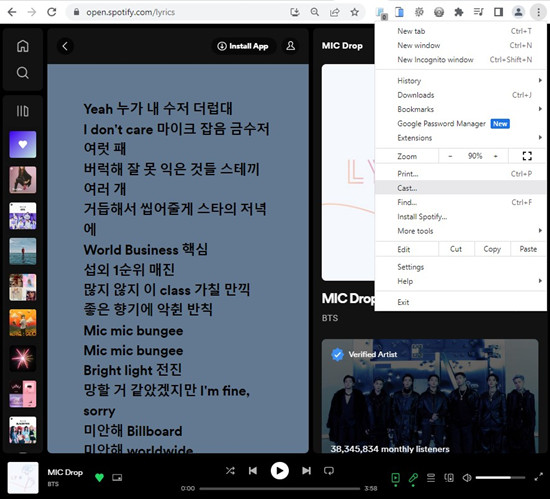550x499 pixels.
Task: Expand Help submenu
Action: click(461, 282)
